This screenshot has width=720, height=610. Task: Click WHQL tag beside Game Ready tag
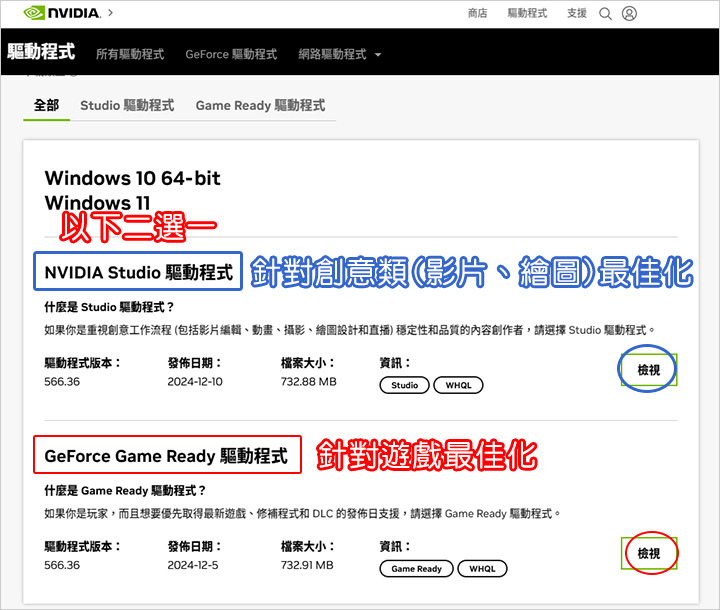(x=482, y=569)
